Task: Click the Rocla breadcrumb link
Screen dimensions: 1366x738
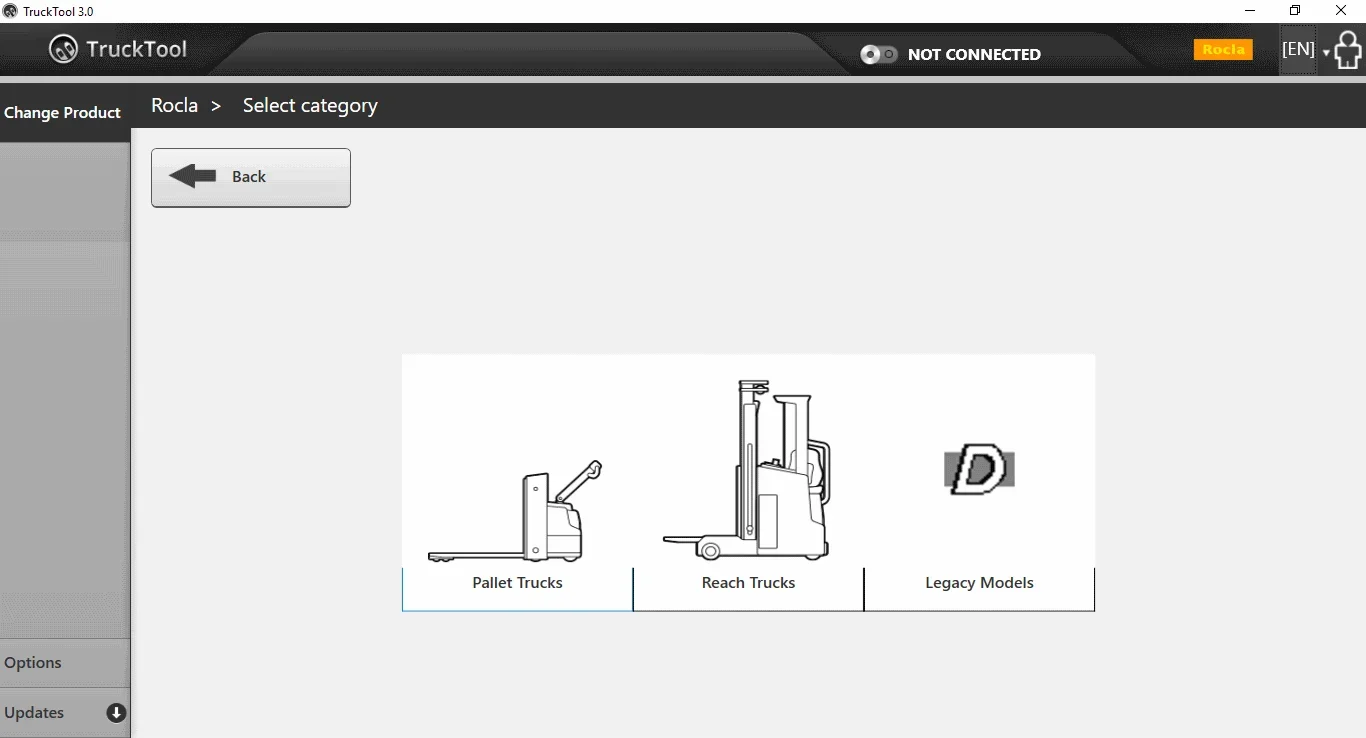Action: click(174, 105)
